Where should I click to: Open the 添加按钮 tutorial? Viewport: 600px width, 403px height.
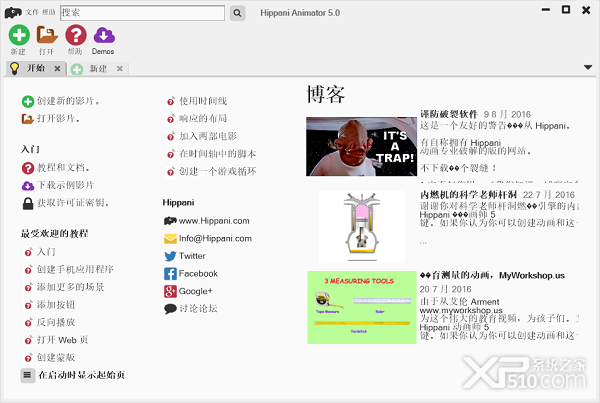(56, 305)
